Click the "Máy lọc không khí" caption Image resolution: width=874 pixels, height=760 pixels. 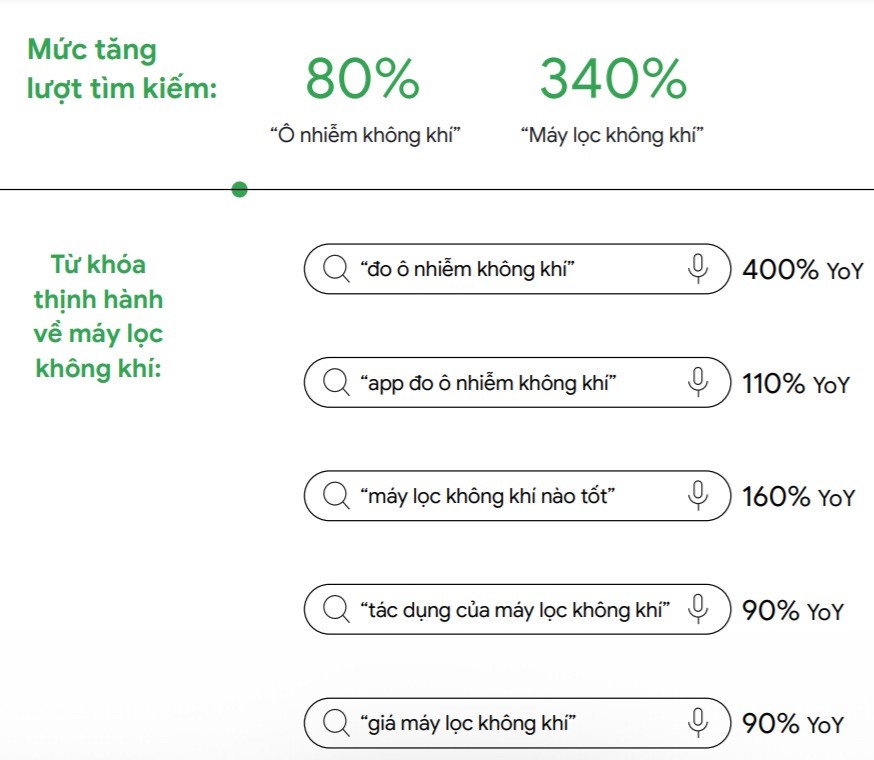(612, 135)
